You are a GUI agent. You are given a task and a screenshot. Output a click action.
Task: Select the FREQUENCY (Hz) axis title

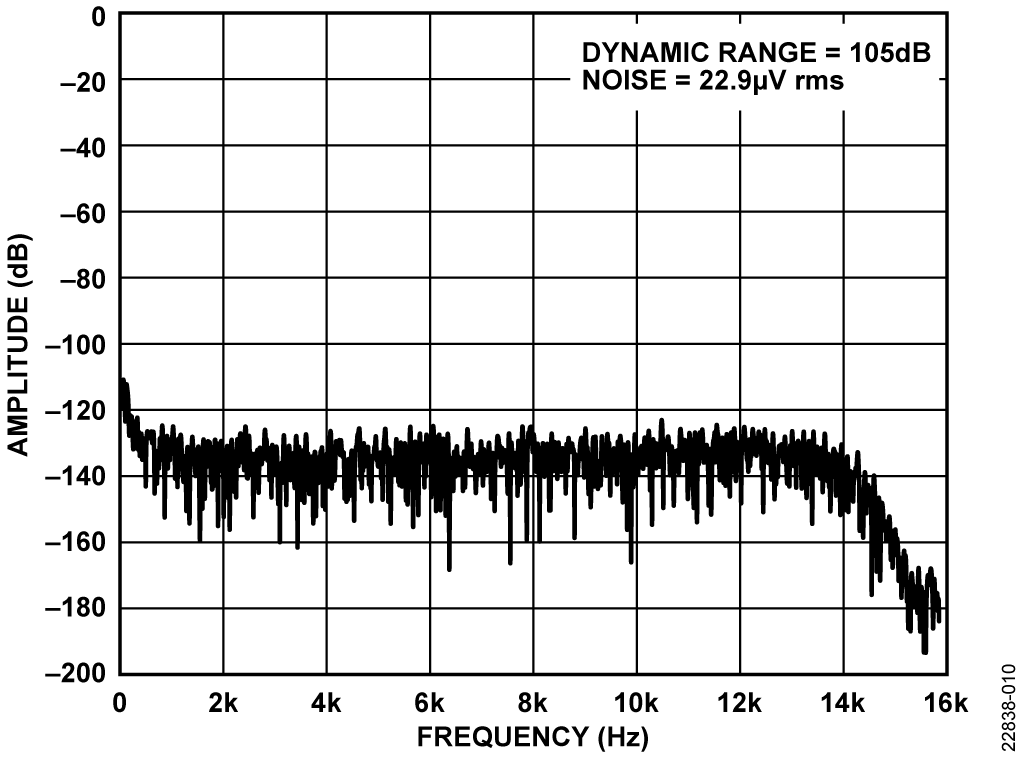click(x=531, y=738)
